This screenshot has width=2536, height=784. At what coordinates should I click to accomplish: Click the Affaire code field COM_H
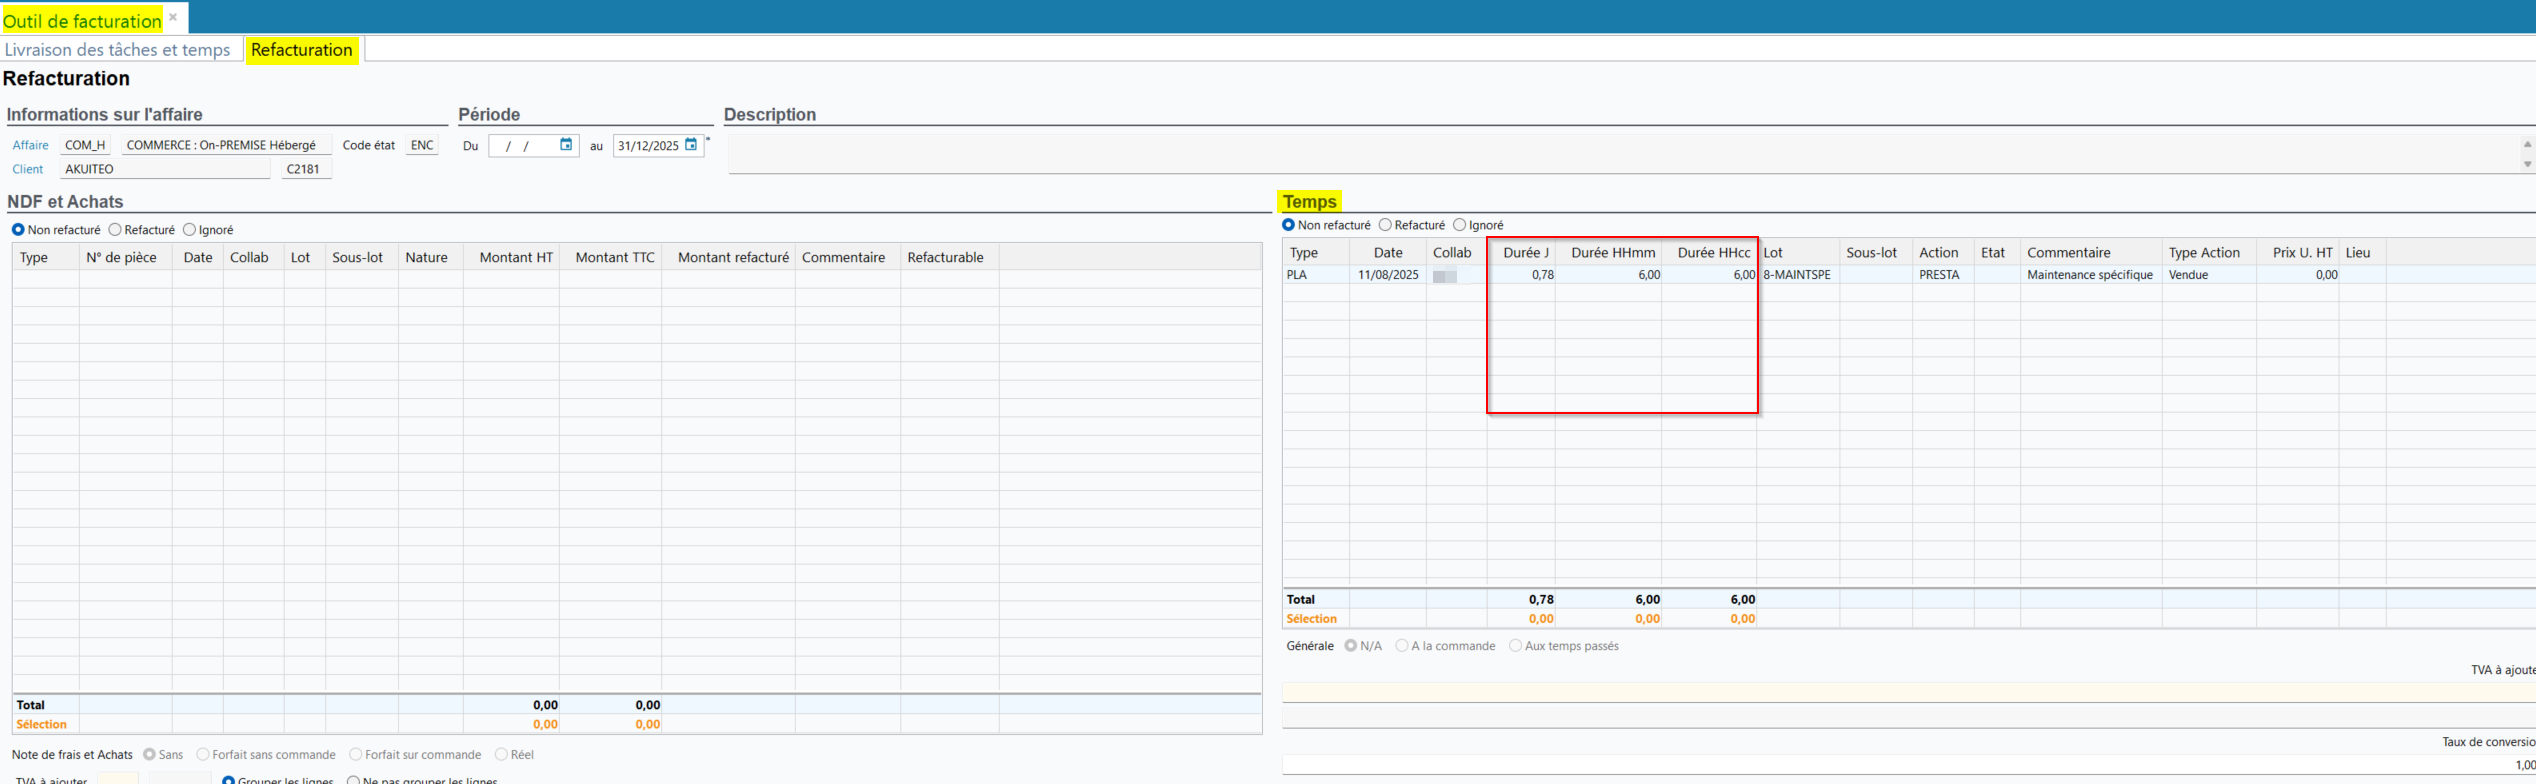point(85,145)
